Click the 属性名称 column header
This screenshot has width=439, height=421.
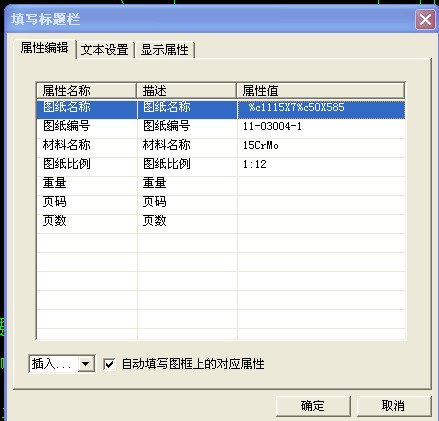[x=86, y=90]
